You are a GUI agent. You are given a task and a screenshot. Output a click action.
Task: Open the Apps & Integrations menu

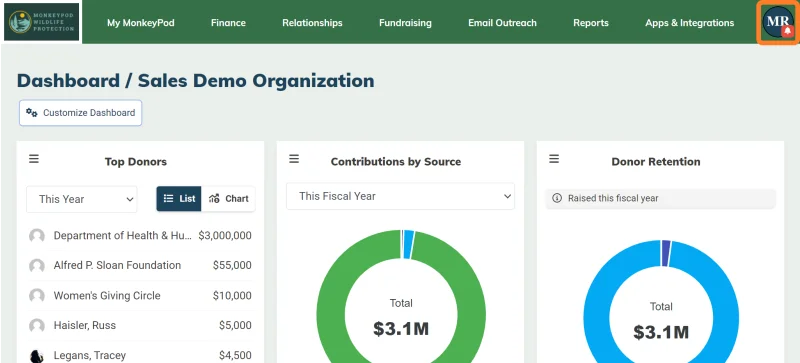pos(689,23)
